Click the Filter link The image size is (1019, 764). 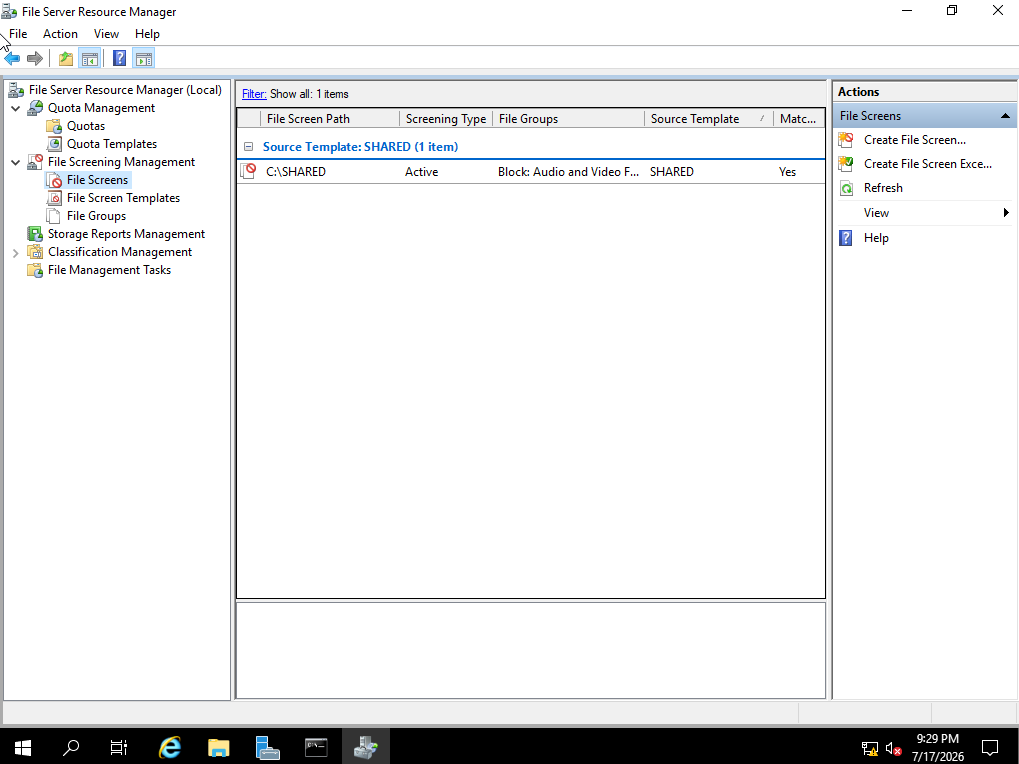click(x=254, y=94)
